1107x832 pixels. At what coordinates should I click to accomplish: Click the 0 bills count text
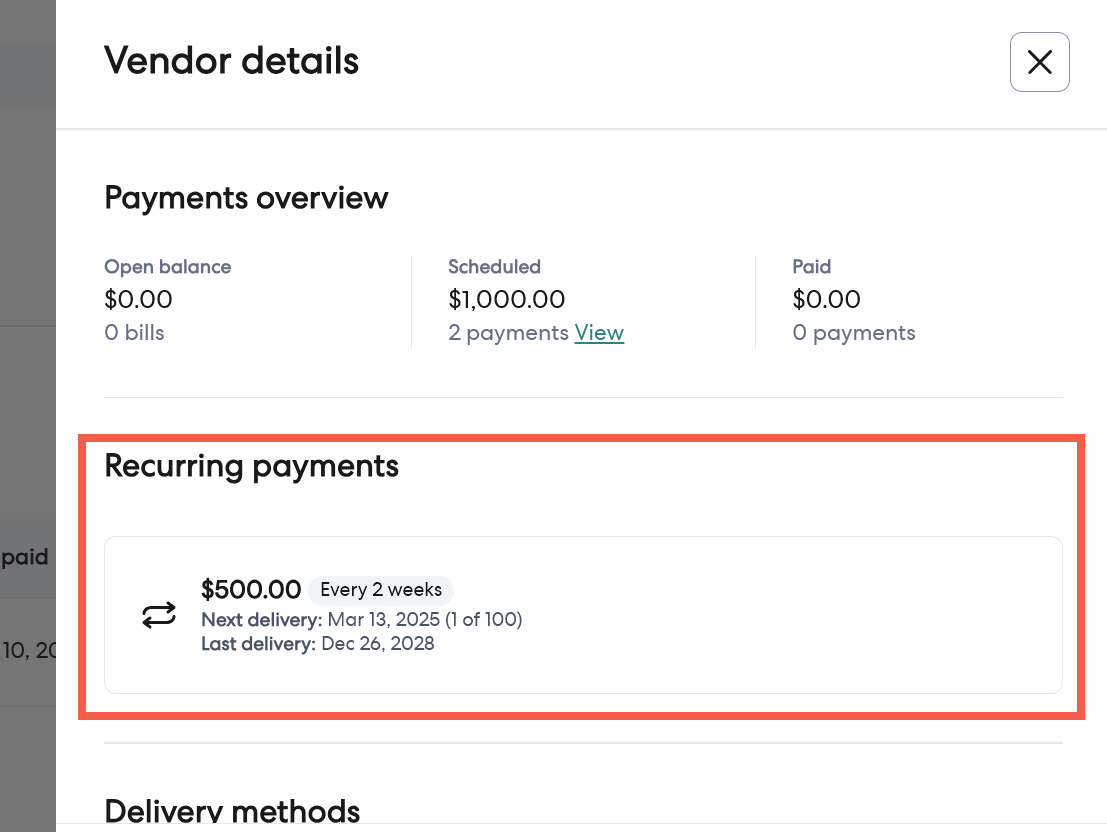tap(134, 333)
